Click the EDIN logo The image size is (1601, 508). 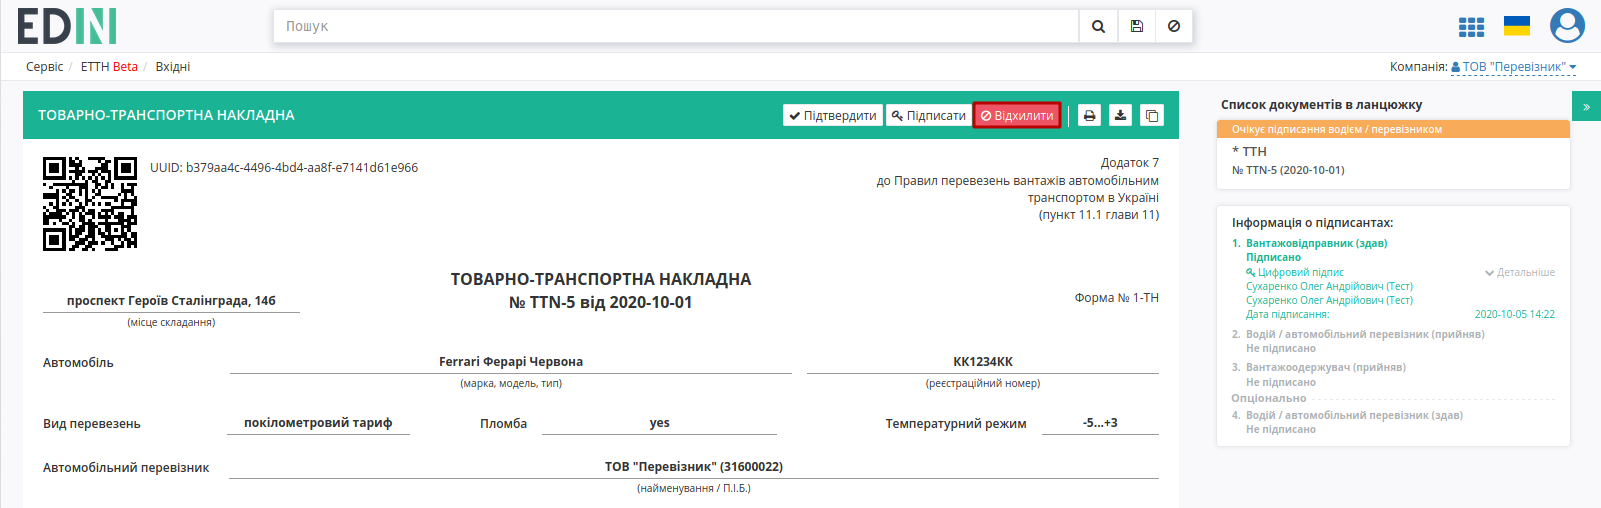pos(67,26)
